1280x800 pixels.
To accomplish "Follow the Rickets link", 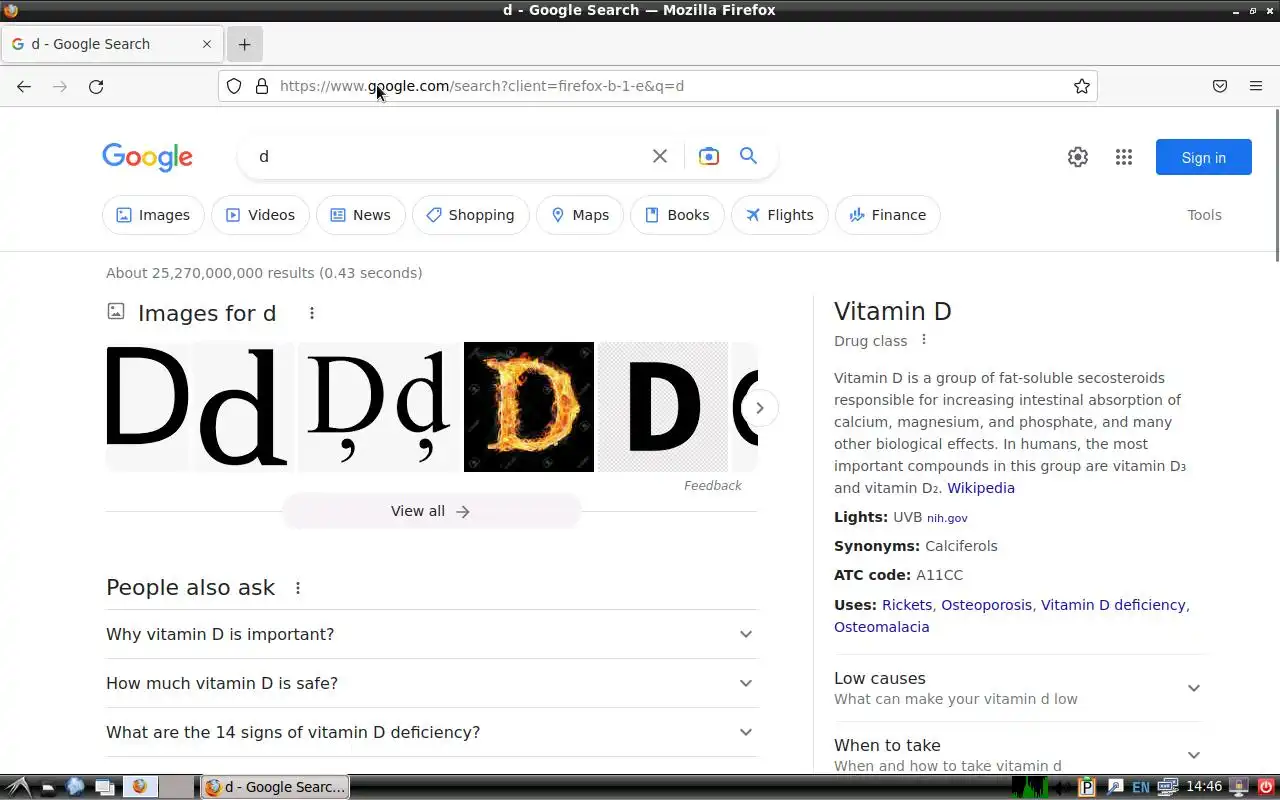I will (907, 605).
